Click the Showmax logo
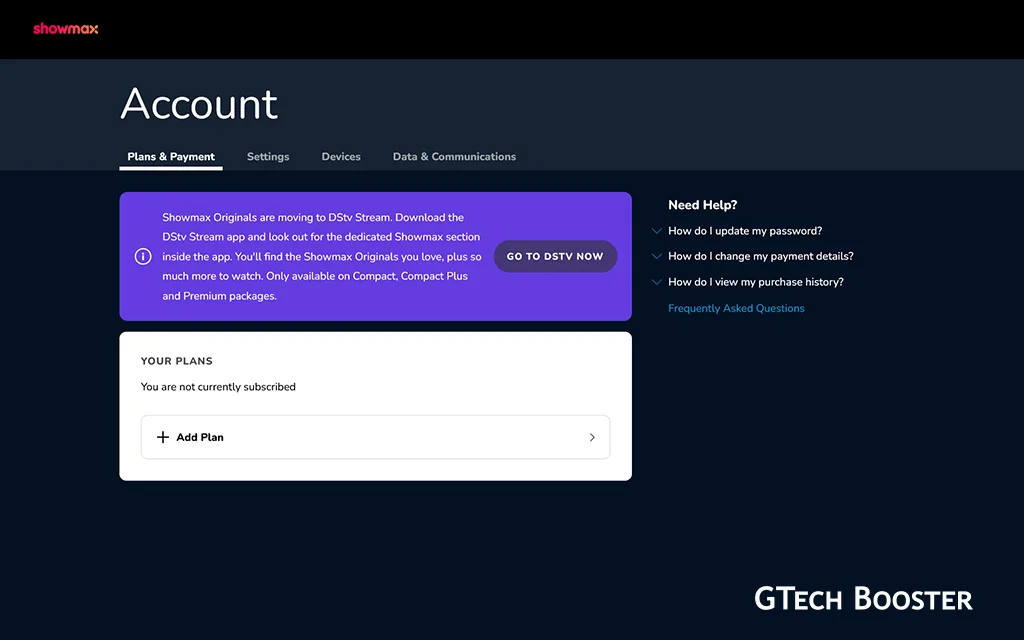The width and height of the screenshot is (1024, 640). pyautogui.click(x=65, y=29)
